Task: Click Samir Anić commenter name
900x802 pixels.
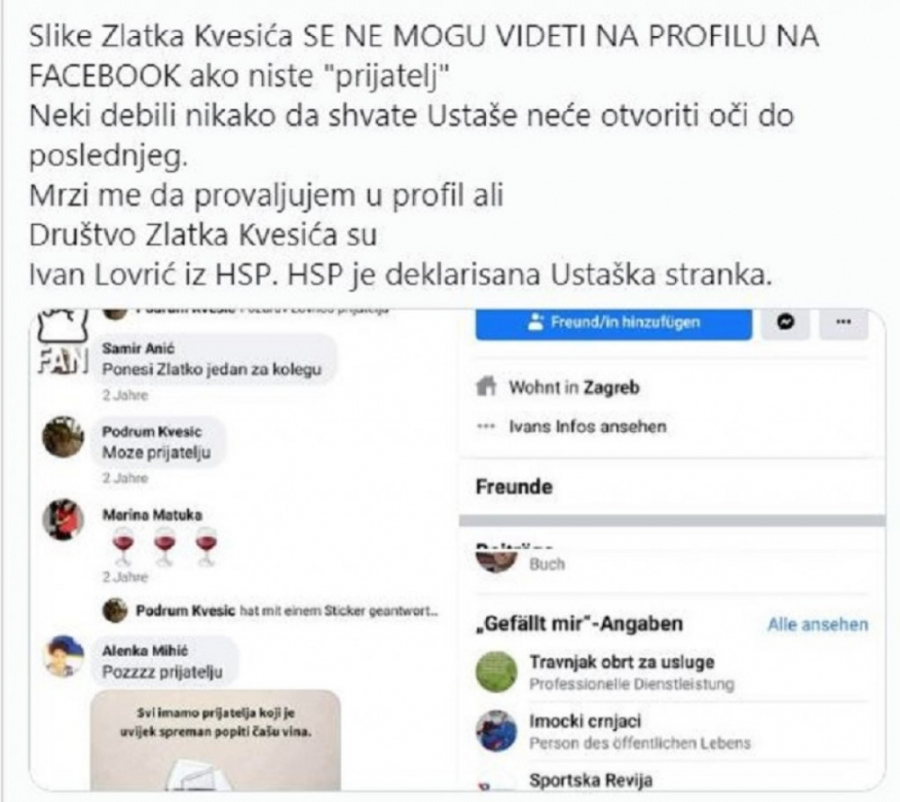Action: [x=138, y=348]
